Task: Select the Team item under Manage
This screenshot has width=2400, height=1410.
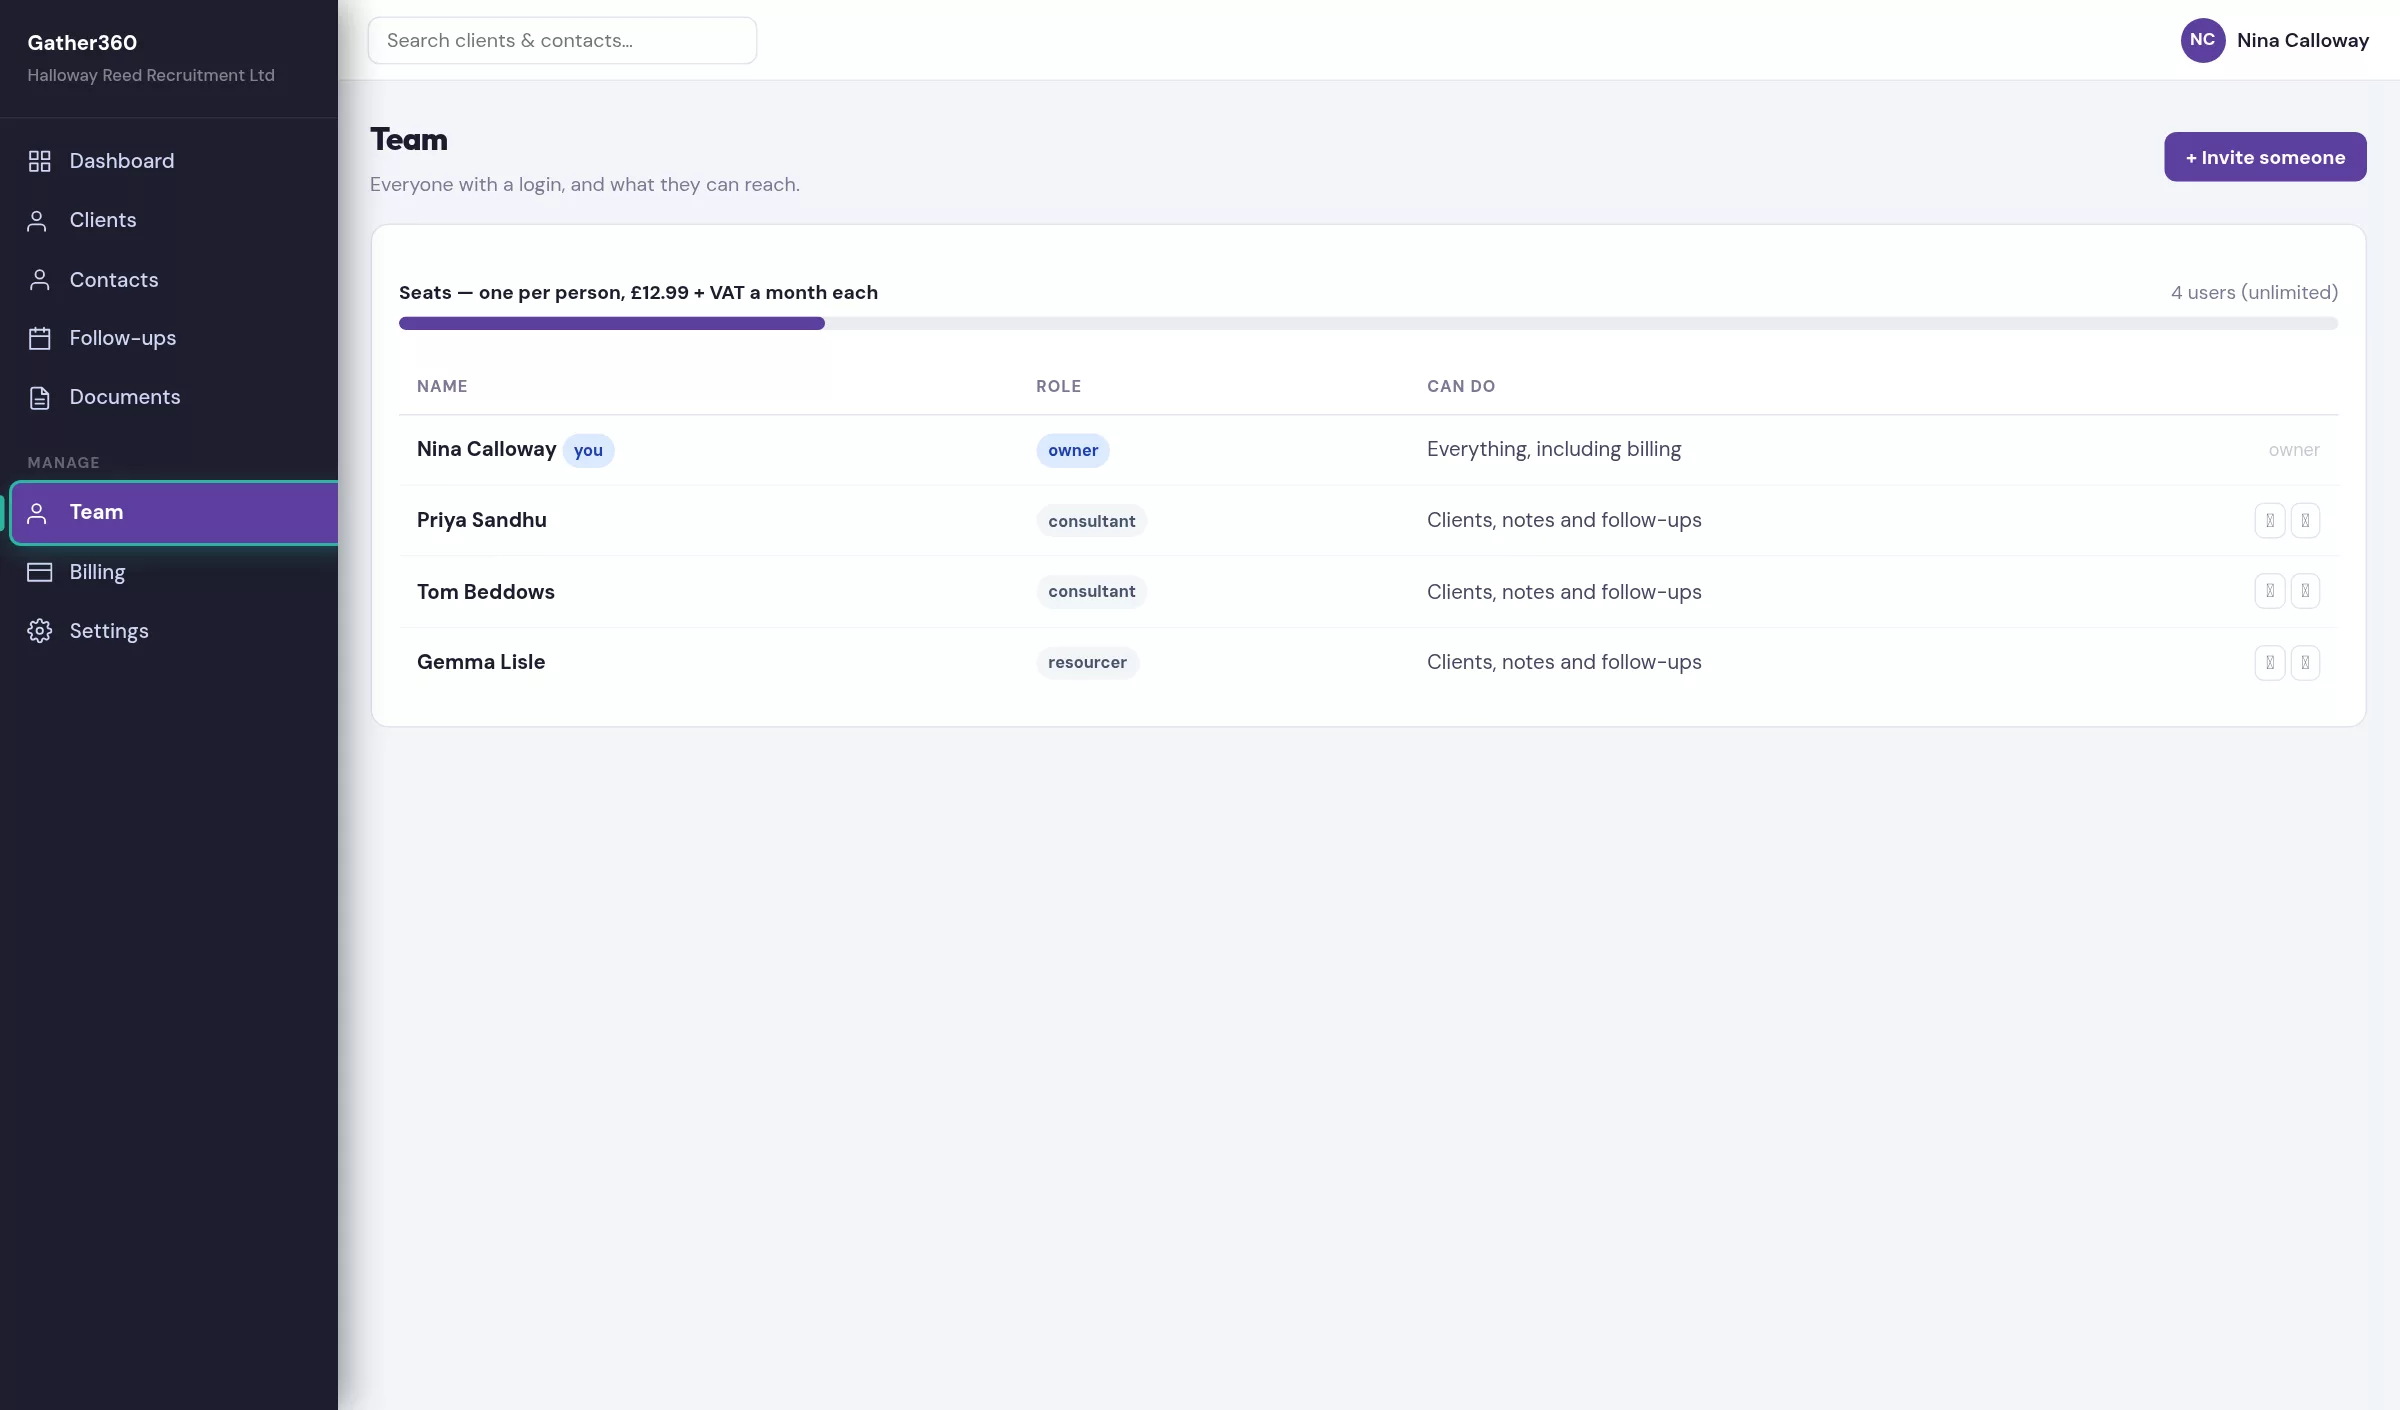Action: (174, 513)
